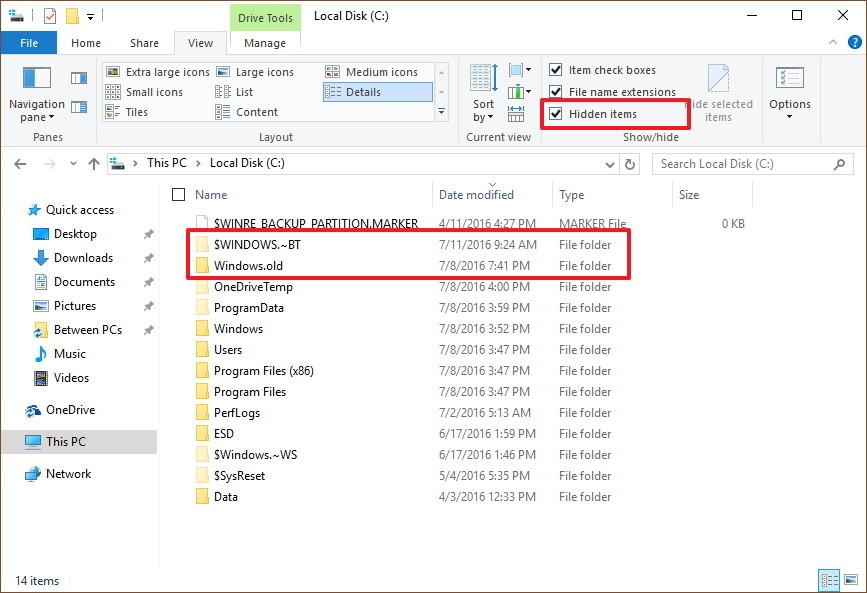Viewport: 867px width, 593px height.
Task: Switch to details view in status bar
Action: [x=829, y=580]
